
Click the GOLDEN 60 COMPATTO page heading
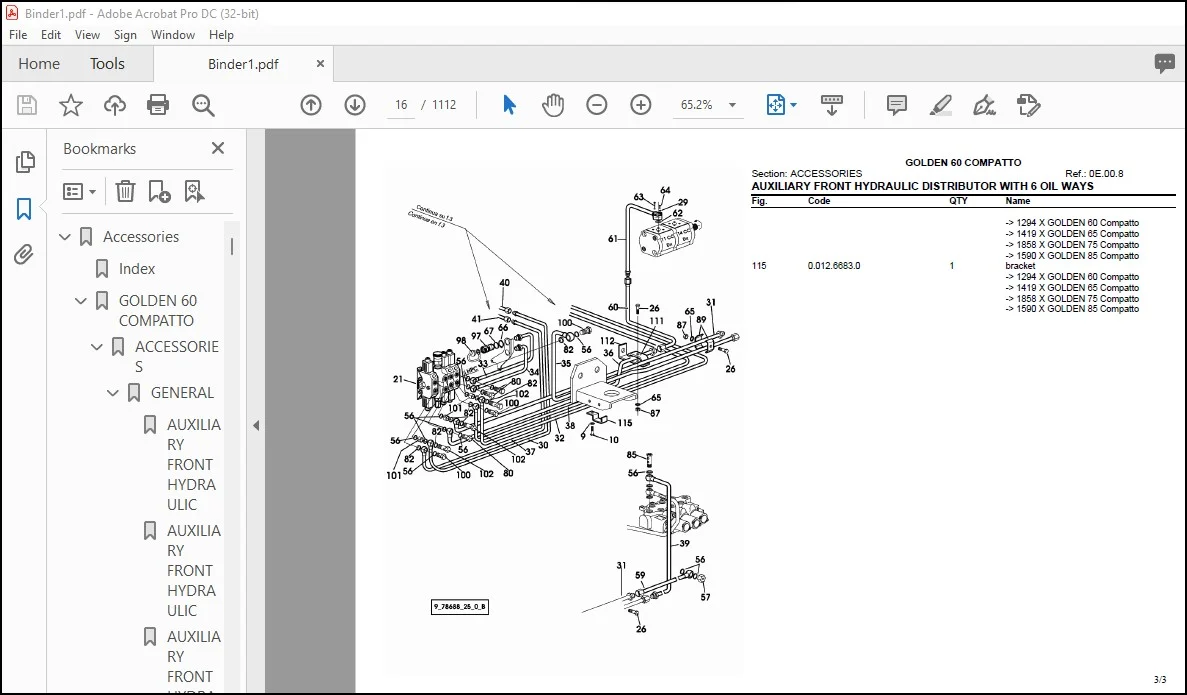click(963, 163)
